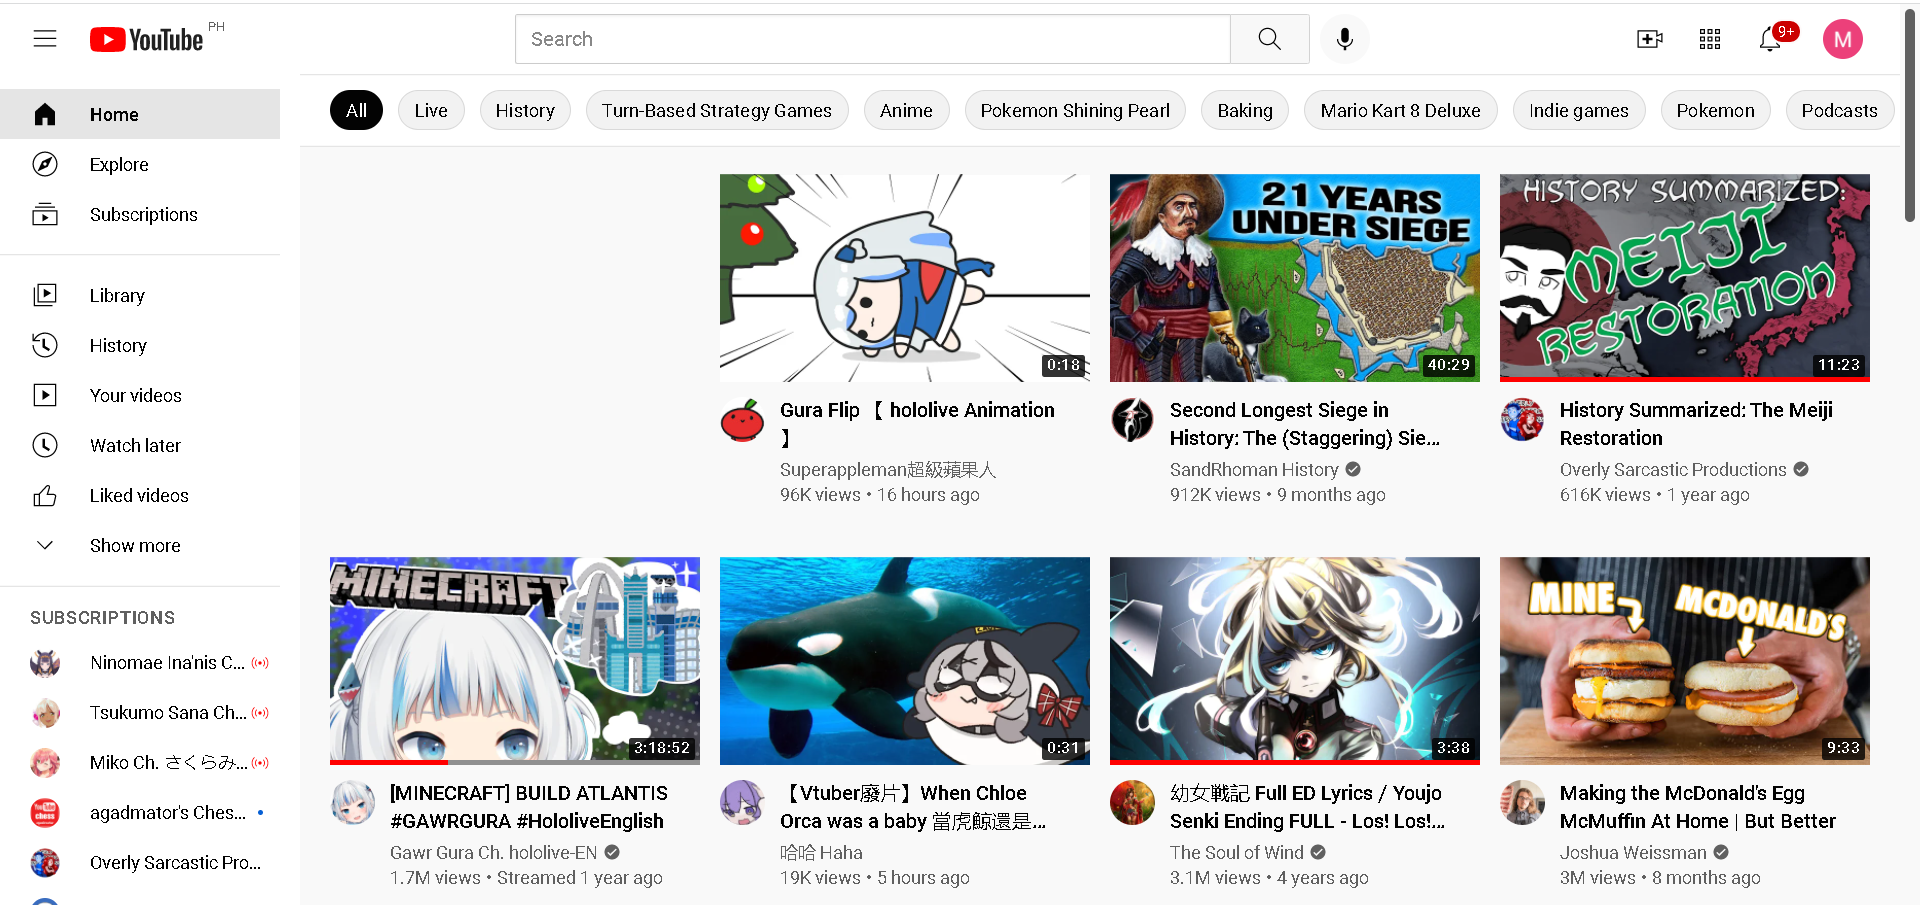Open the account avatar menu
The image size is (1920, 905).
coord(1843,39)
